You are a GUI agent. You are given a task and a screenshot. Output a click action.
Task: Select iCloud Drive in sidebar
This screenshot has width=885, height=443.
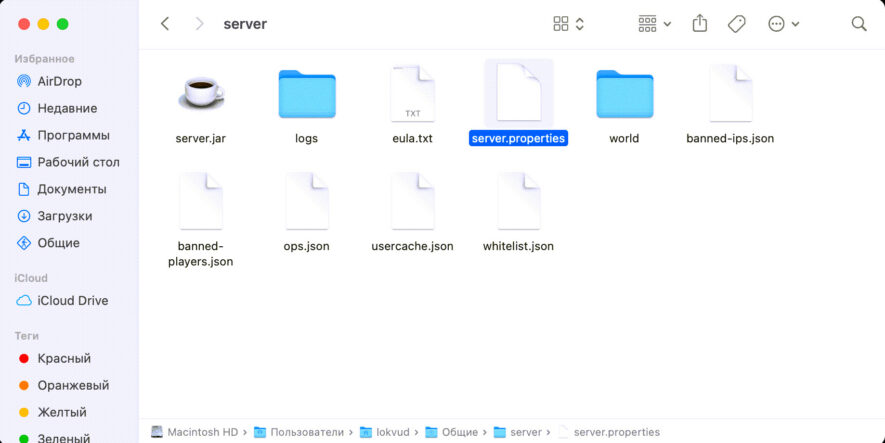(x=72, y=300)
